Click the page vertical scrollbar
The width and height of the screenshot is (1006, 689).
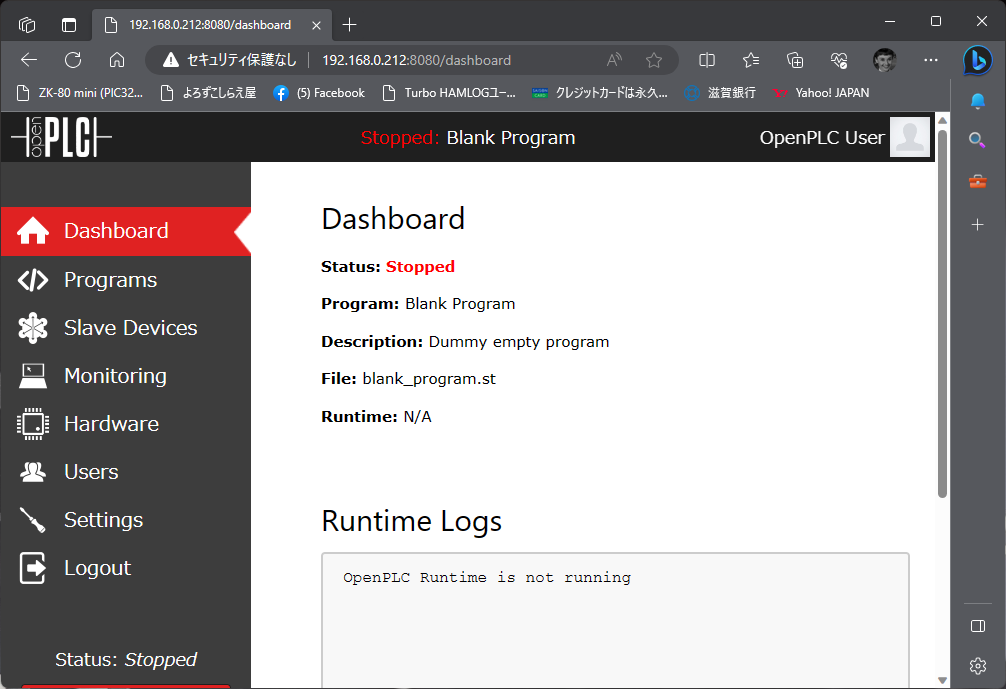point(942,314)
